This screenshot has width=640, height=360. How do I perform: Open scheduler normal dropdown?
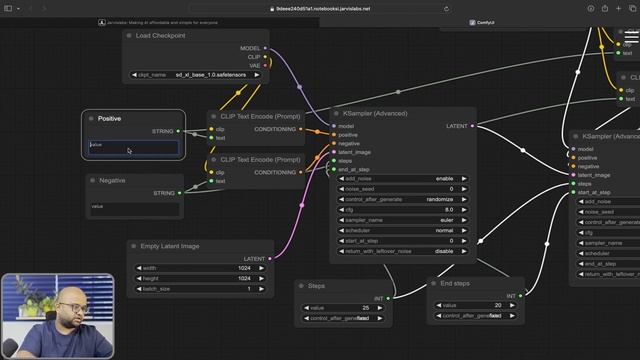(x=402, y=231)
